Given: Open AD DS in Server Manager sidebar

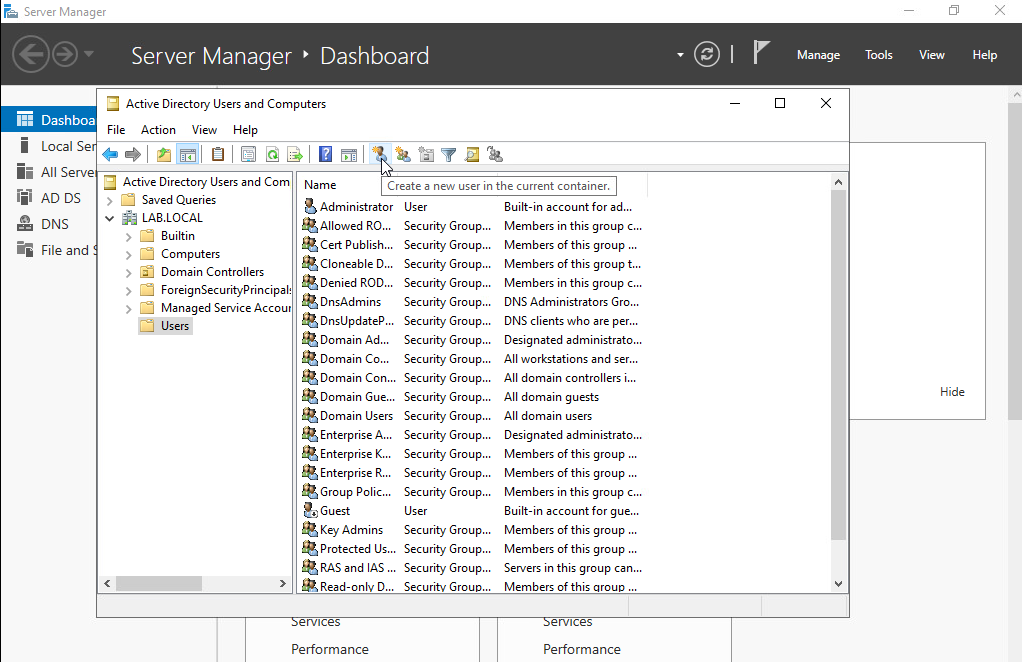Looking at the screenshot, I should pyautogui.click(x=49, y=198).
